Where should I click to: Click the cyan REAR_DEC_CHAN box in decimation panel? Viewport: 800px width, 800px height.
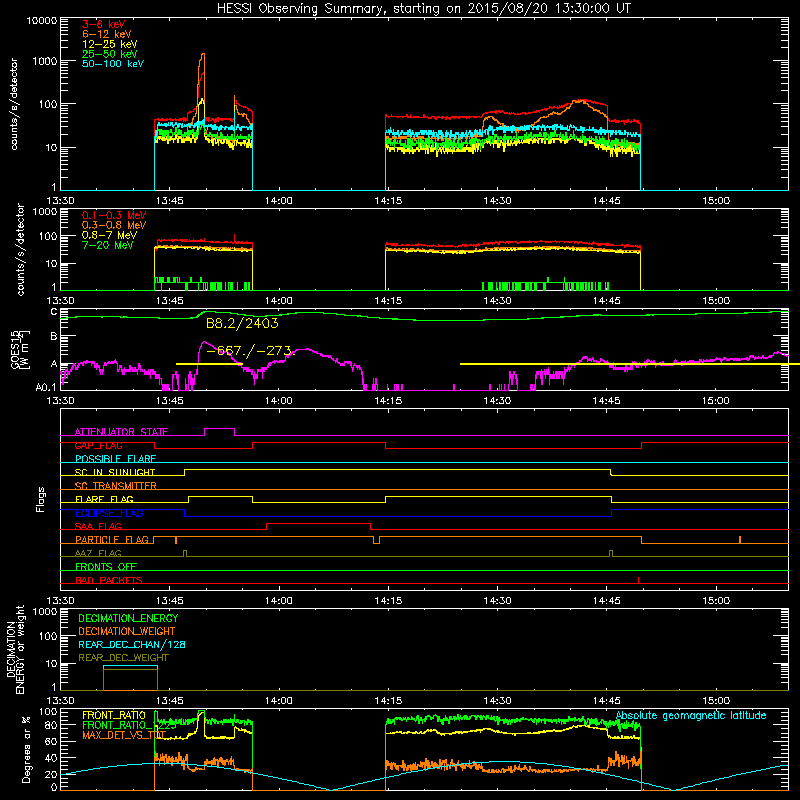(x=131, y=666)
